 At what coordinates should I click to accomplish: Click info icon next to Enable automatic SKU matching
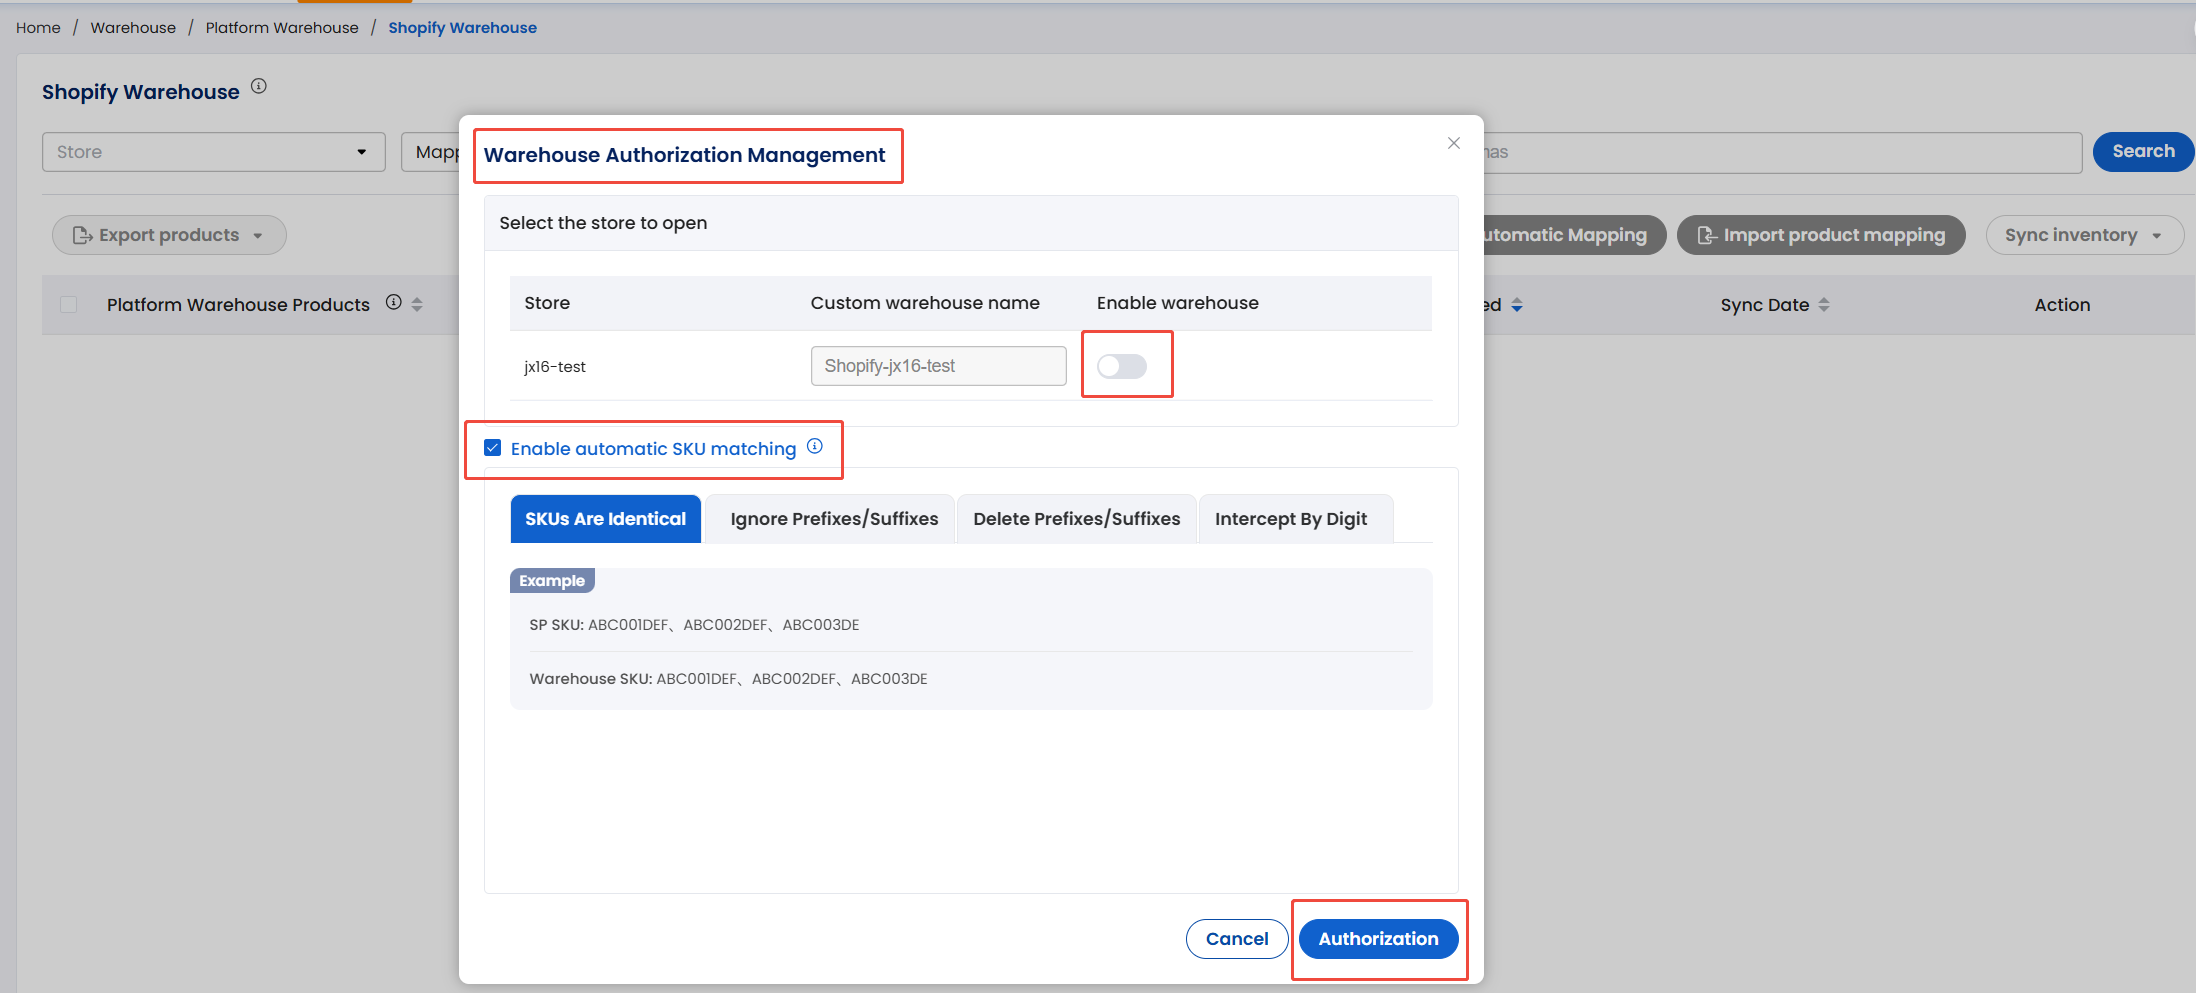coord(815,447)
